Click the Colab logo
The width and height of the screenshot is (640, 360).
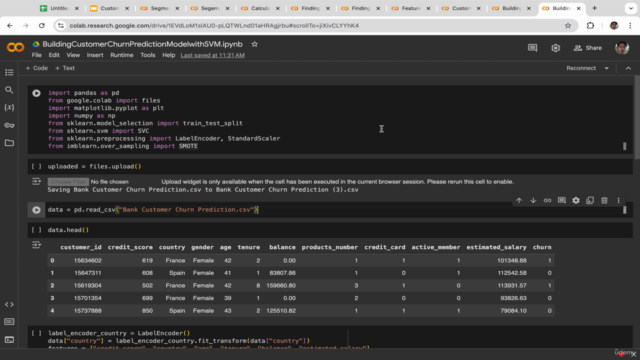[15, 48]
